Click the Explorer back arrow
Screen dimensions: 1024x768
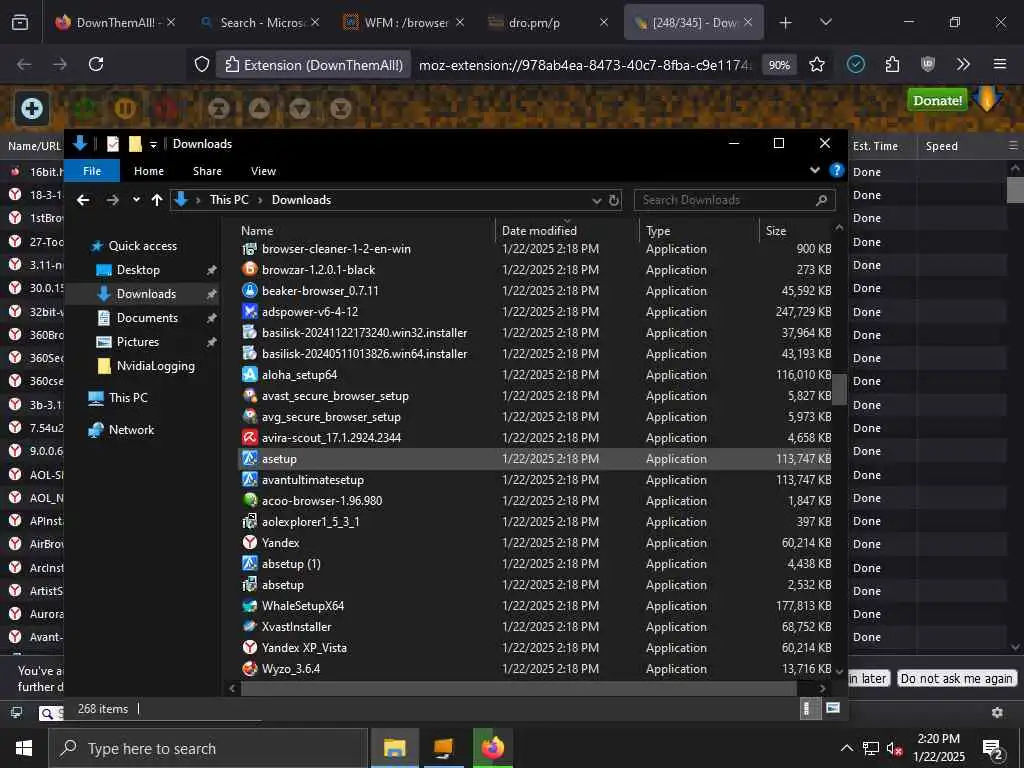click(x=83, y=200)
